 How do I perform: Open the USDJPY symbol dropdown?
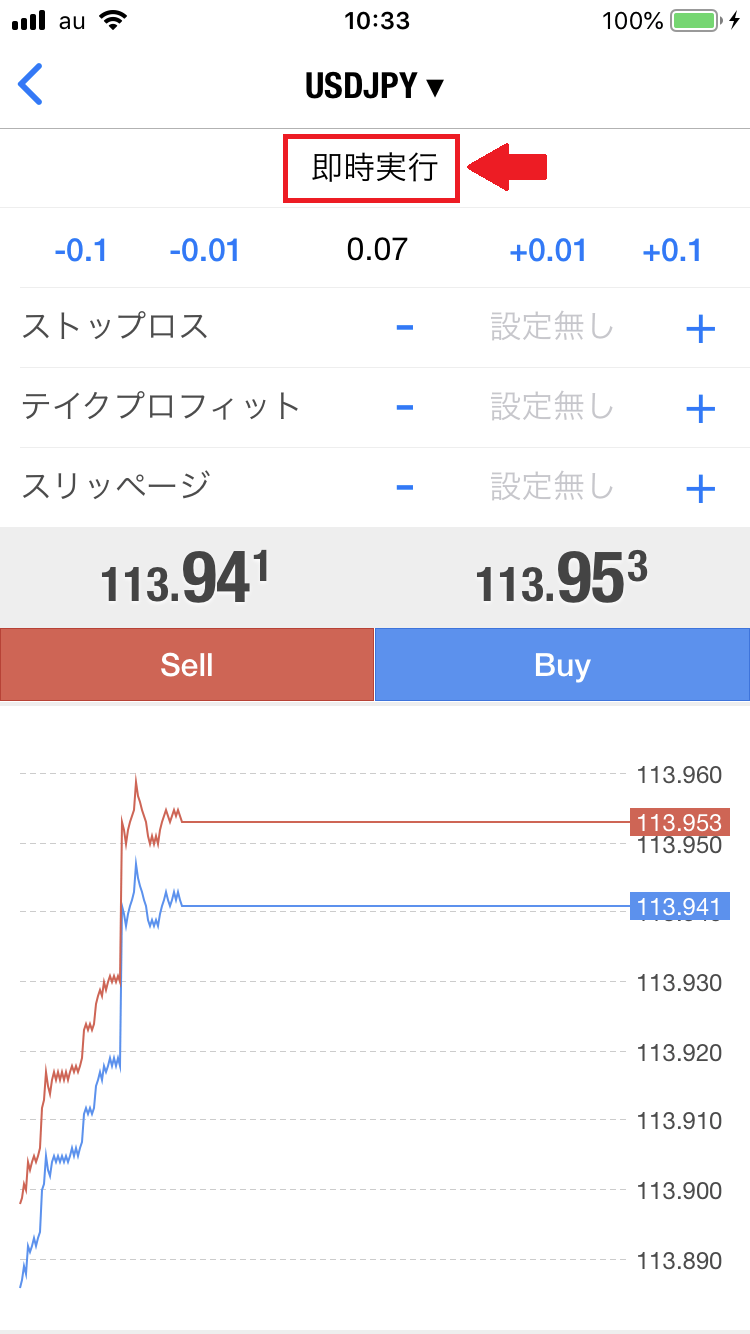[374, 86]
